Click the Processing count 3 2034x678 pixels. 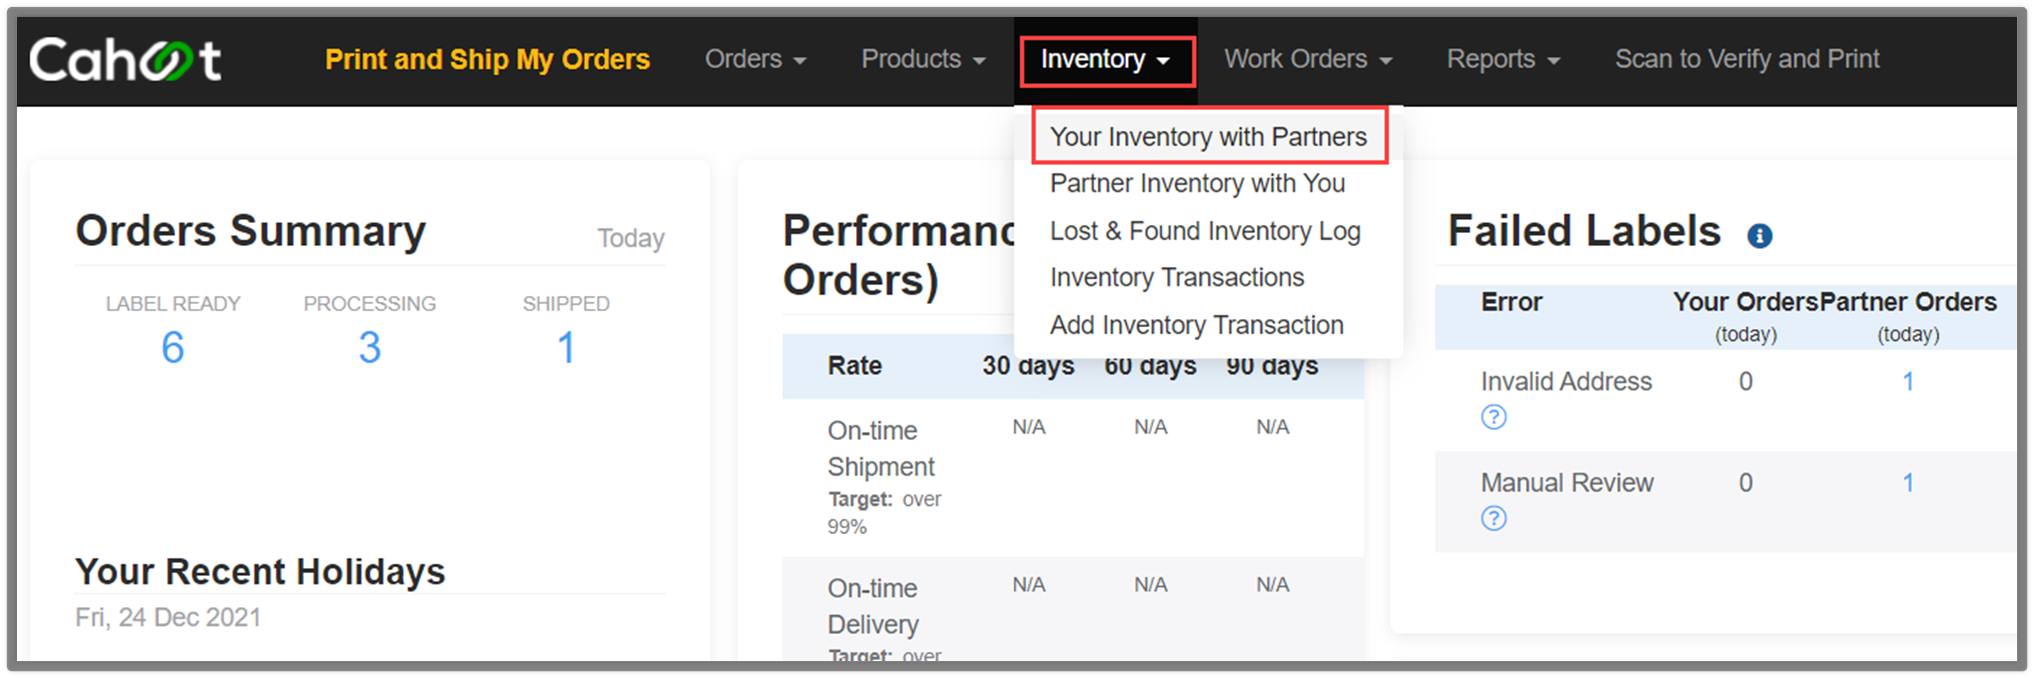[370, 348]
